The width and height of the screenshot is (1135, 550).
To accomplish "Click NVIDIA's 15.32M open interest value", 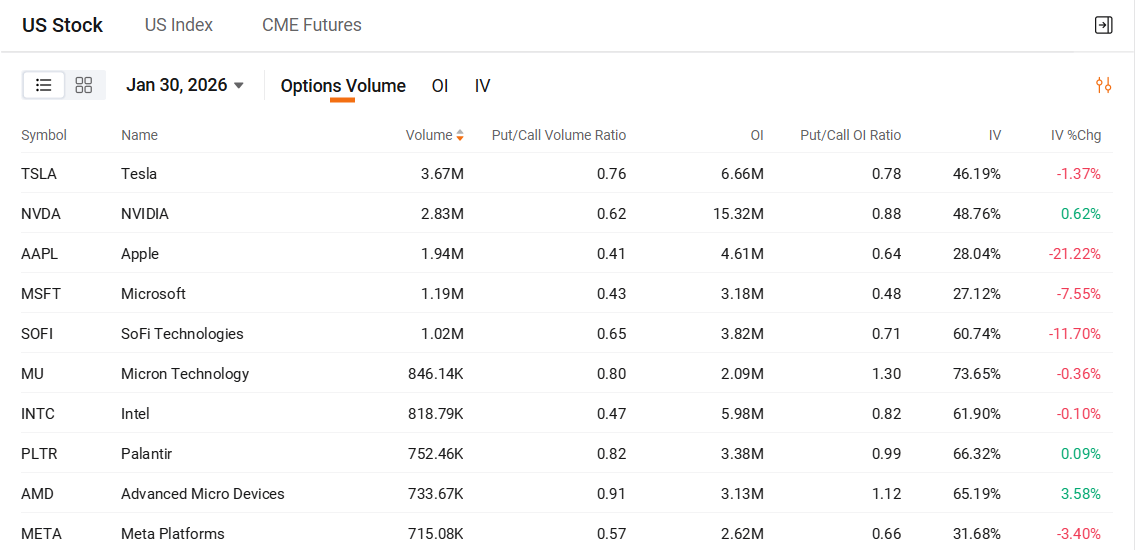I will (740, 214).
